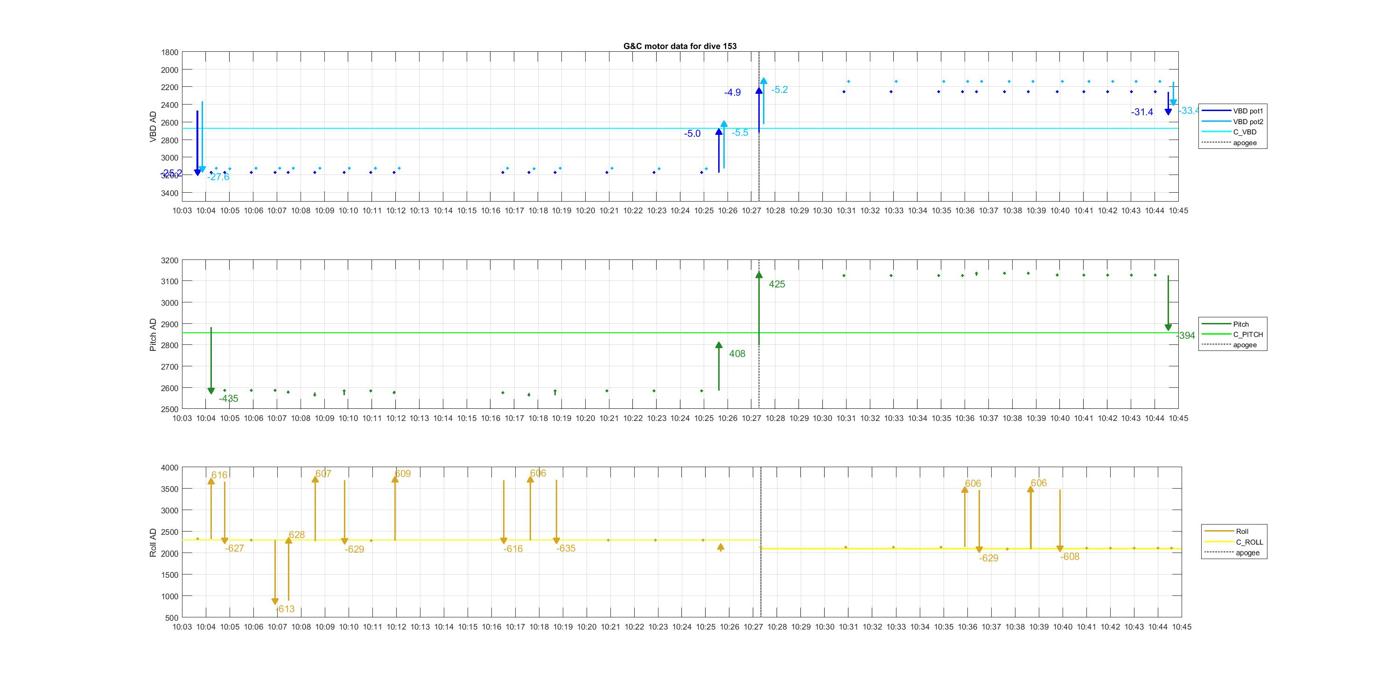Click the "425" value label in Pitch plot
The image size is (1400, 693).
(x=777, y=285)
